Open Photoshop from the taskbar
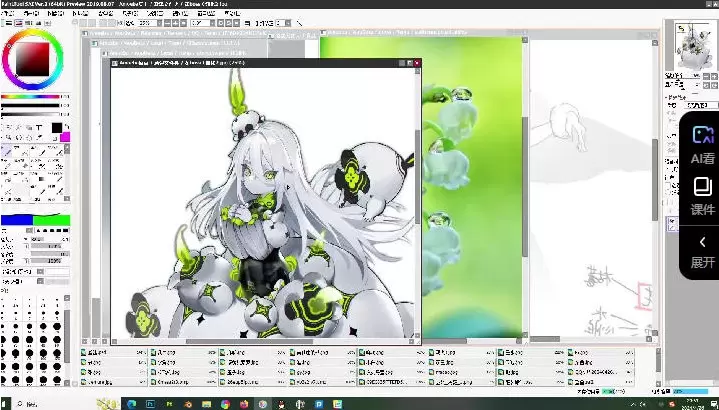This screenshot has width=719, height=410. [150, 404]
